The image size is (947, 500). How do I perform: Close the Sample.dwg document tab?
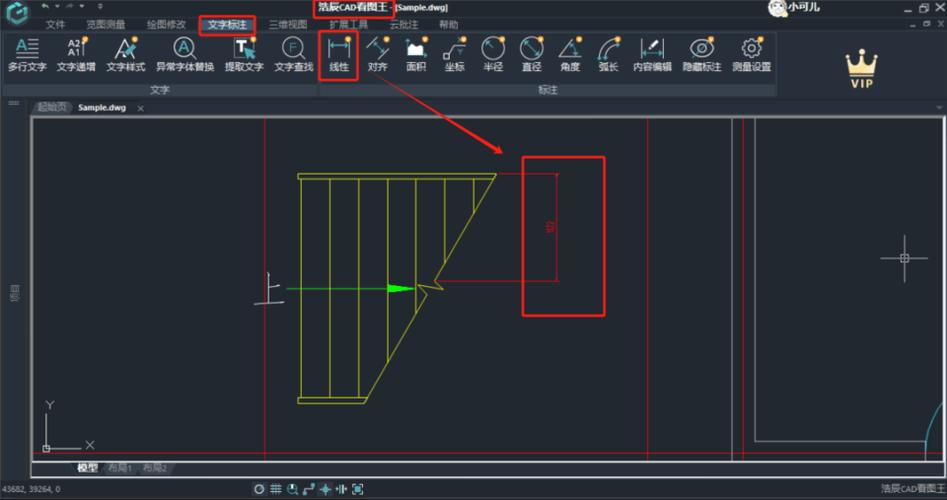point(140,108)
